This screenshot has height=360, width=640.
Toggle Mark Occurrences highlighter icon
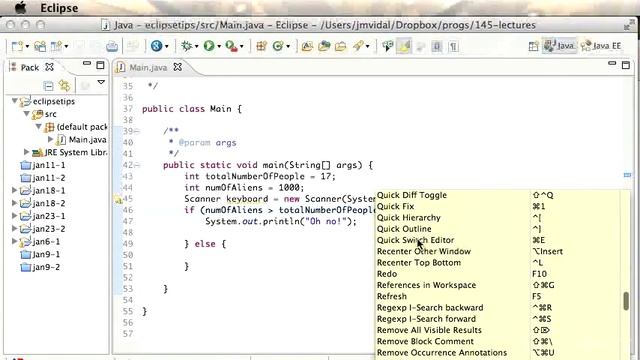tap(404, 46)
